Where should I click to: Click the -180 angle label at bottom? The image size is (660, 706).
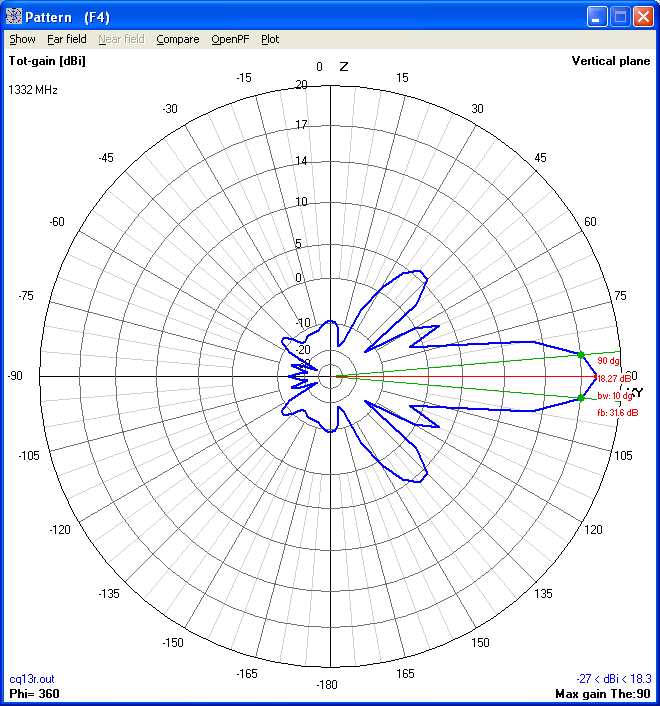tap(327, 685)
